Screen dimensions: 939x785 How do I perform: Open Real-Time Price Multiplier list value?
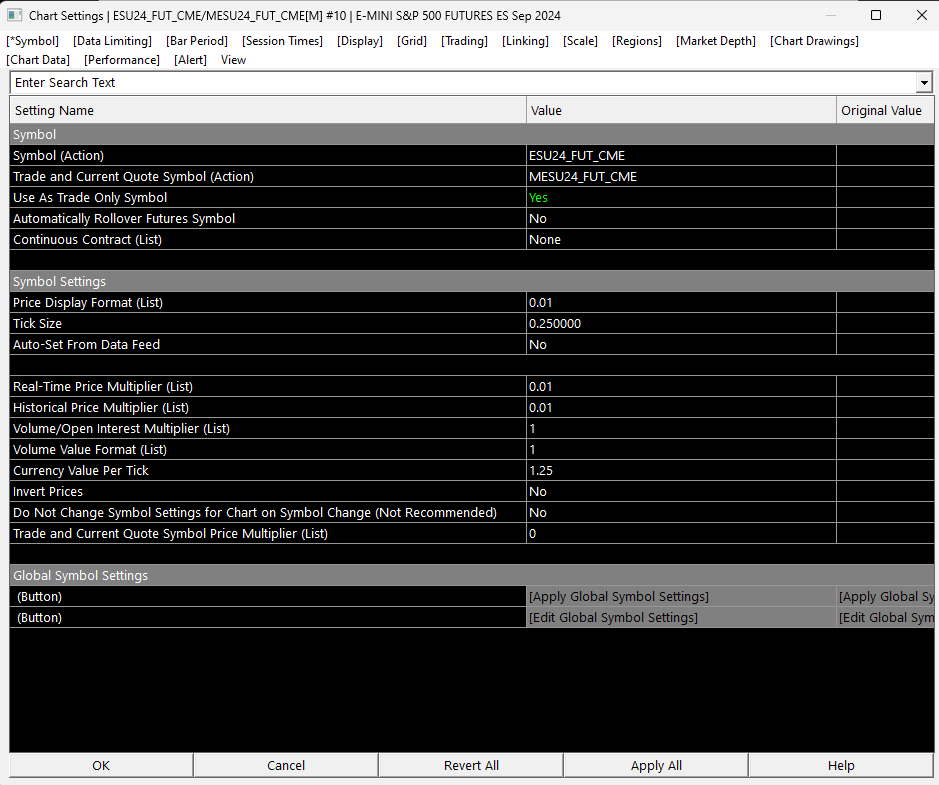[x=681, y=387]
